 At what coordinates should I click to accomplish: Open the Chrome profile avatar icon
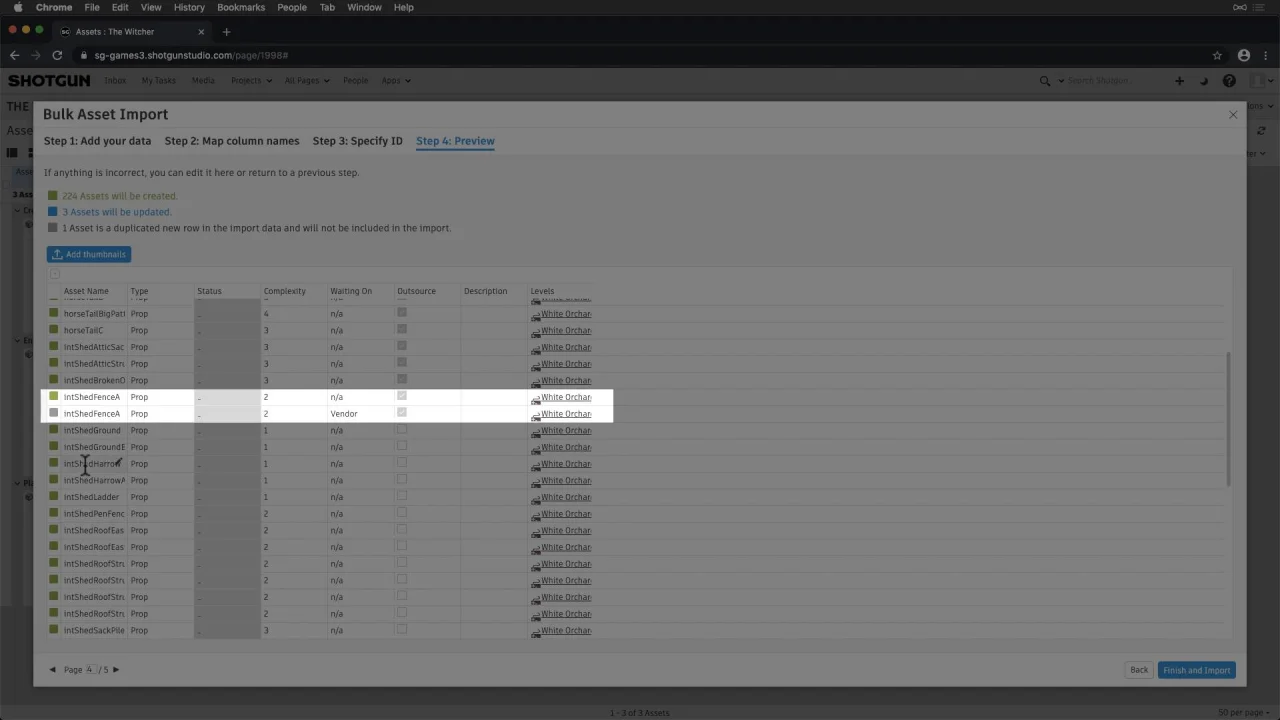click(x=1244, y=55)
